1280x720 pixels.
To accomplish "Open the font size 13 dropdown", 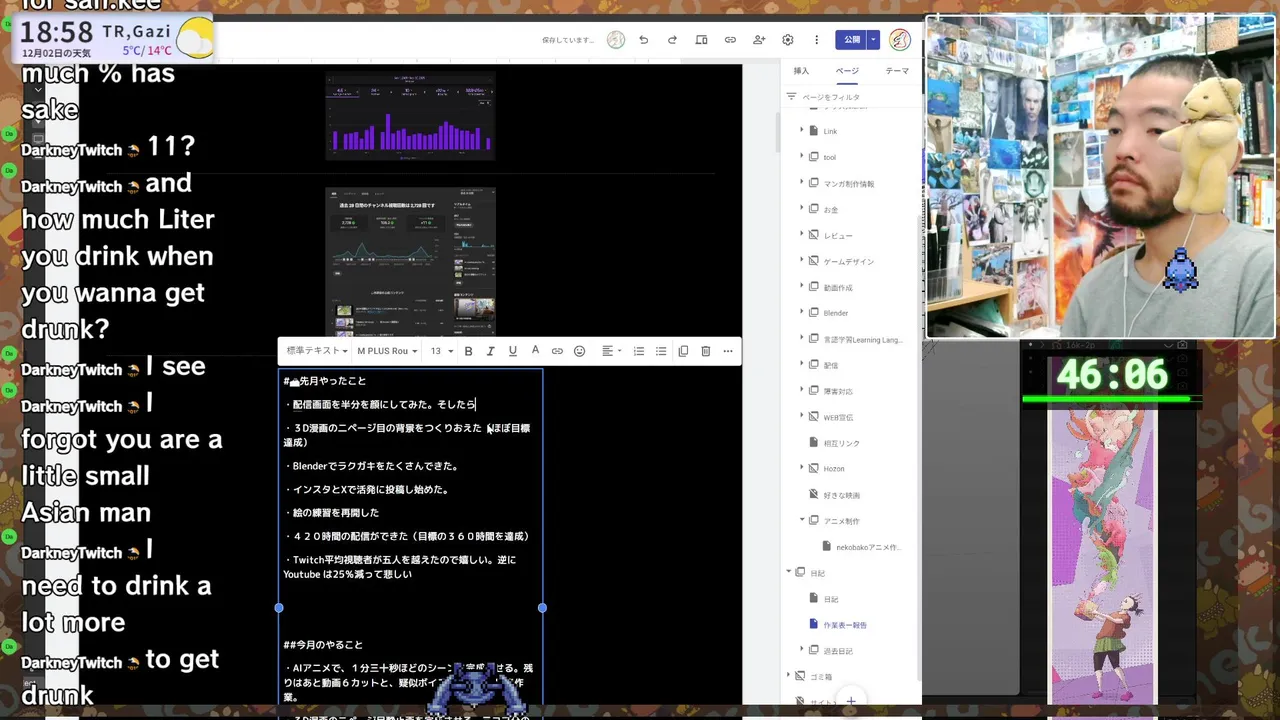I will point(441,351).
